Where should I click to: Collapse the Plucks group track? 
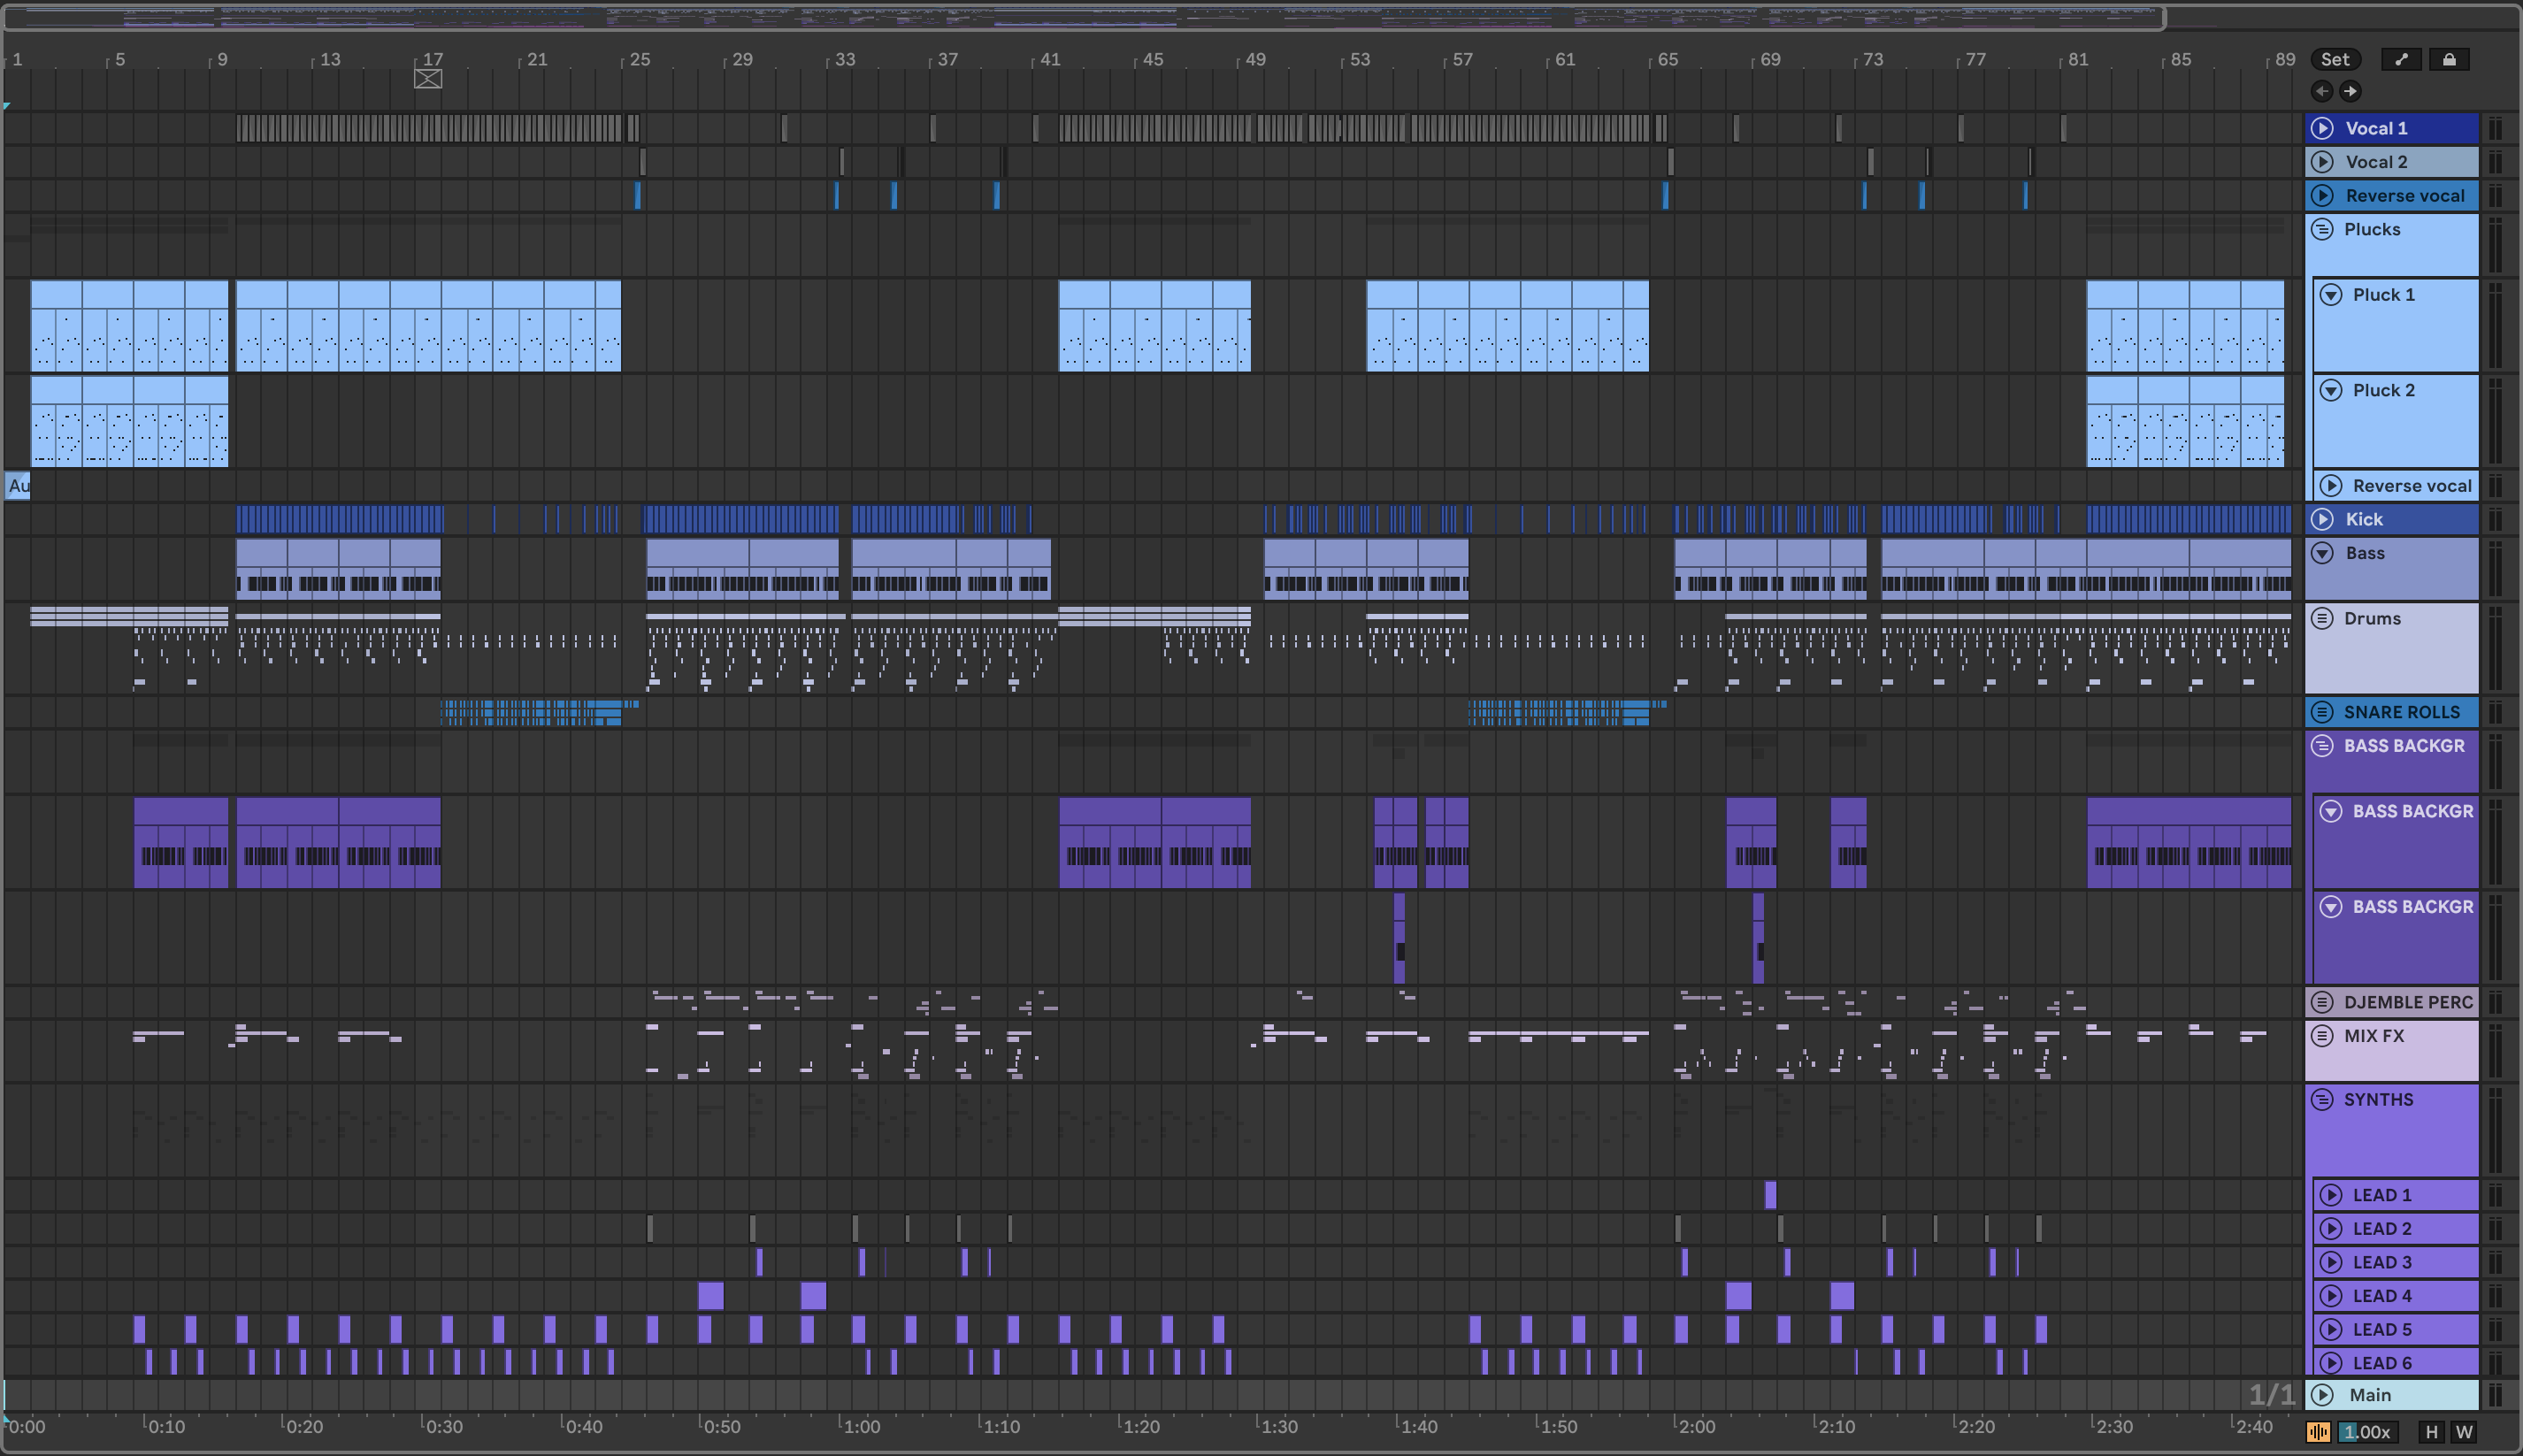tap(2323, 229)
